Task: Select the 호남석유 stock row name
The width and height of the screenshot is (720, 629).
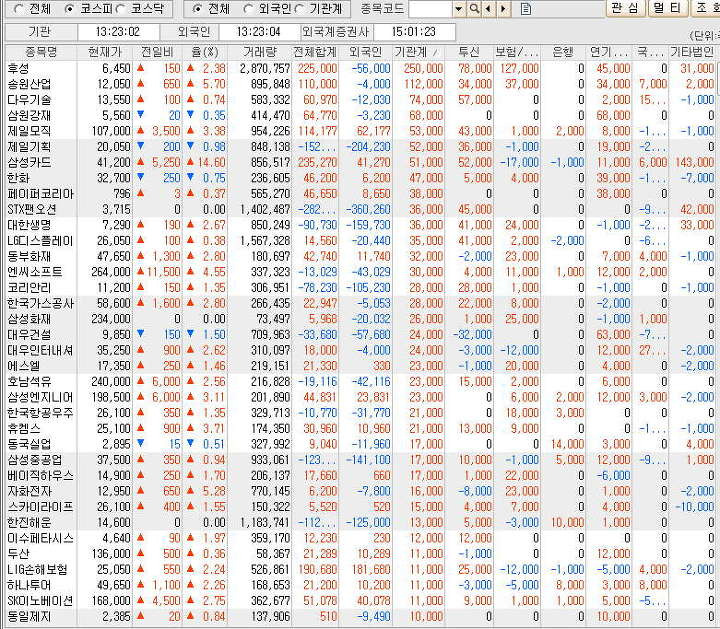Action: 29,382
